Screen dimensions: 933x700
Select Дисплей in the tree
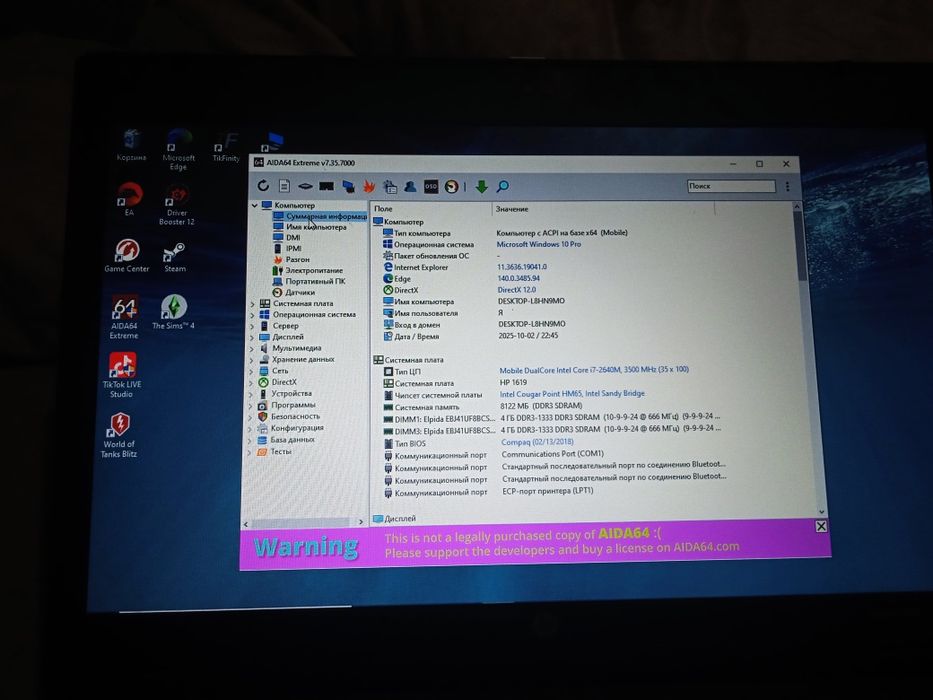point(282,337)
